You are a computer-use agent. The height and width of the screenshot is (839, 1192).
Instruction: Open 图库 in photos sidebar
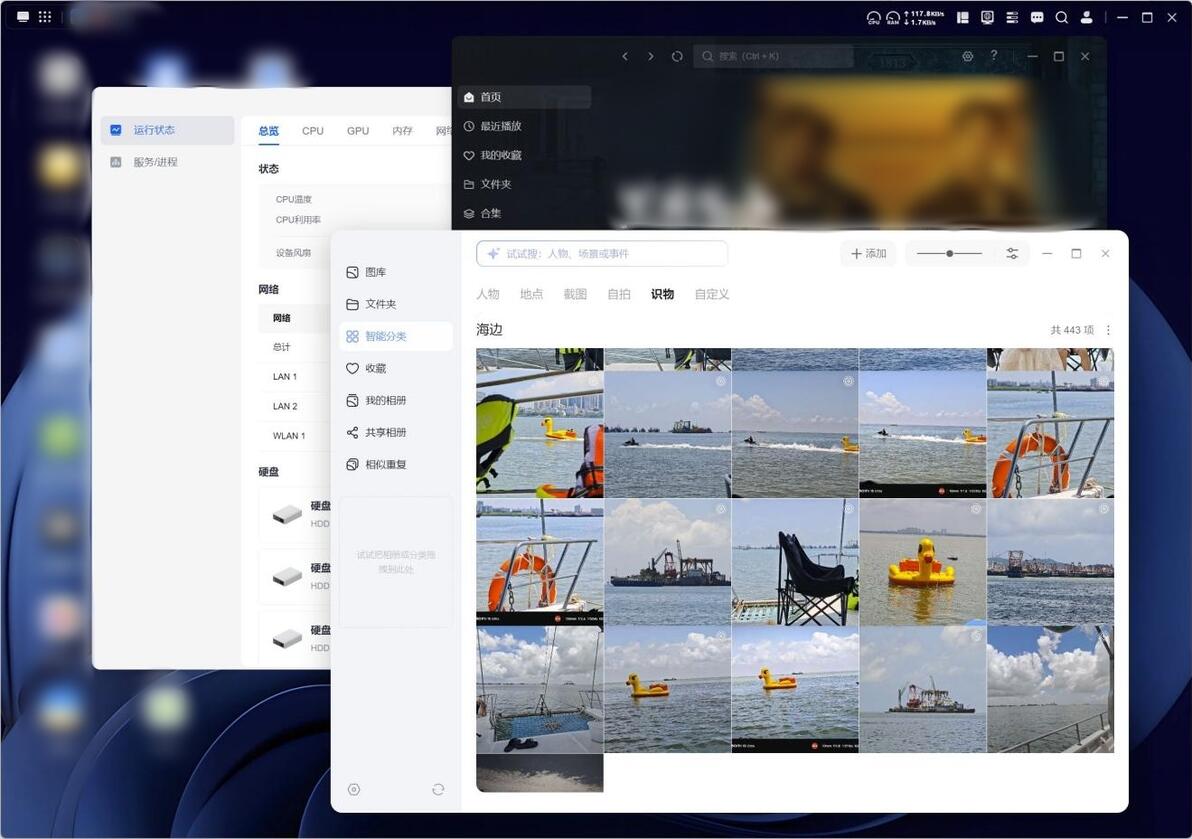395,272
